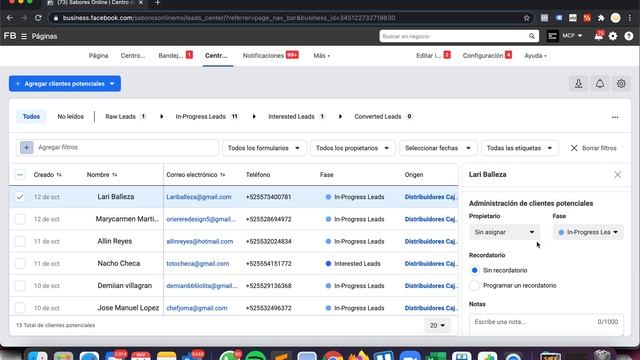The height and width of the screenshot is (360, 640).
Task: Click the search magnifier icon
Action: pos(531,36)
